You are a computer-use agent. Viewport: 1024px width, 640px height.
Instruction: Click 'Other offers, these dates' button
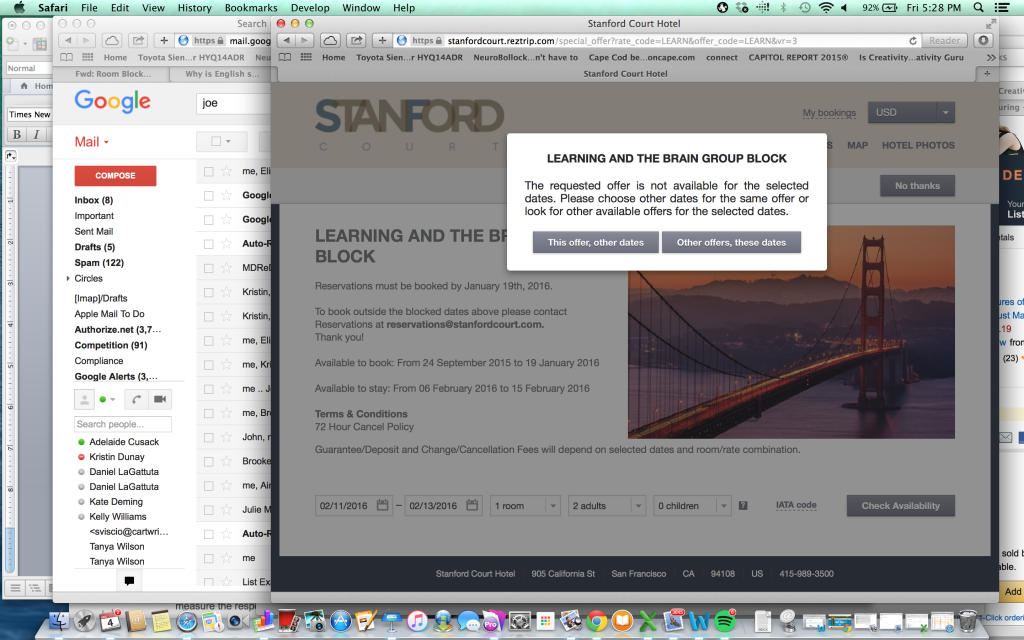(731, 242)
